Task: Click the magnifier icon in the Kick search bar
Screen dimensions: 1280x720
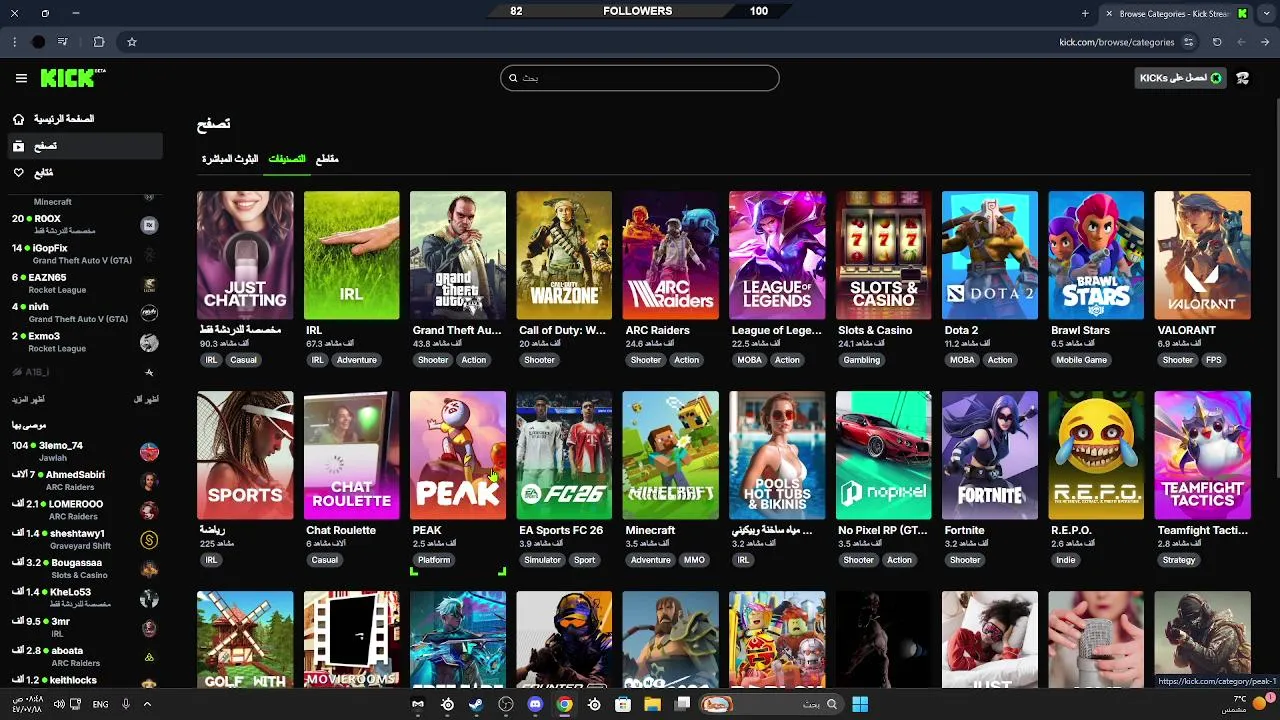Action: 514,78
